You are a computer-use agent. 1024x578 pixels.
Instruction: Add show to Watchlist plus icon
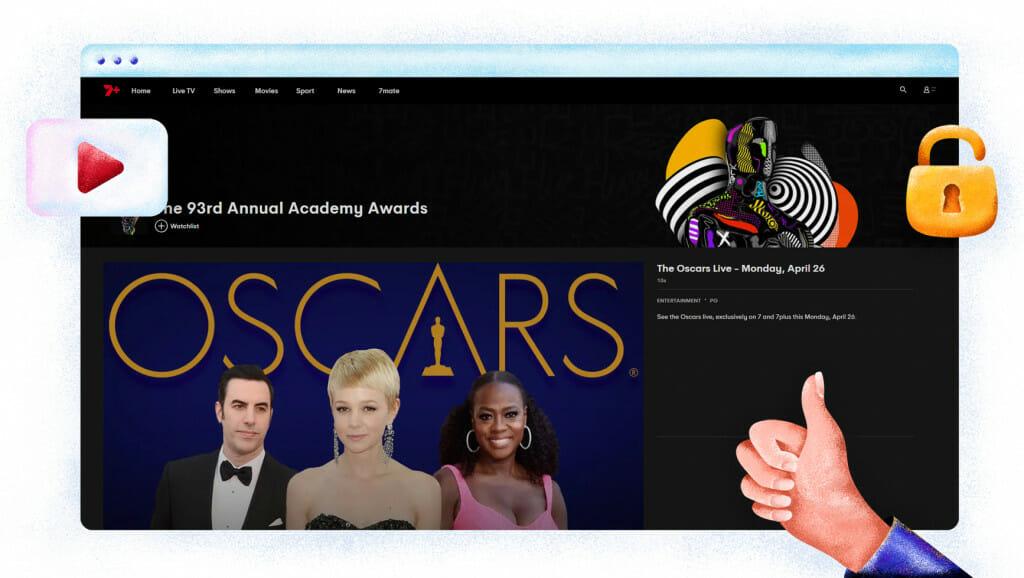161,226
